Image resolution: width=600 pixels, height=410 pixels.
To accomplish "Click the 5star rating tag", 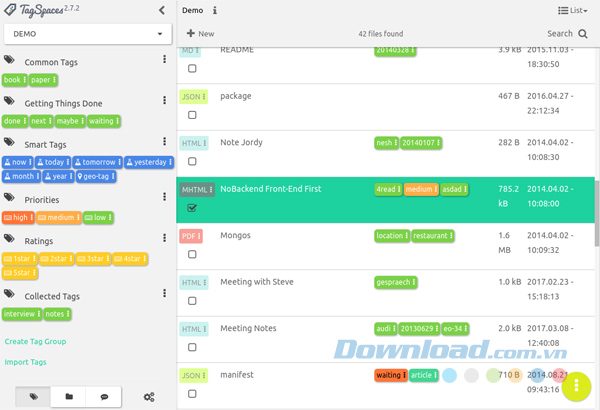I will [20, 273].
